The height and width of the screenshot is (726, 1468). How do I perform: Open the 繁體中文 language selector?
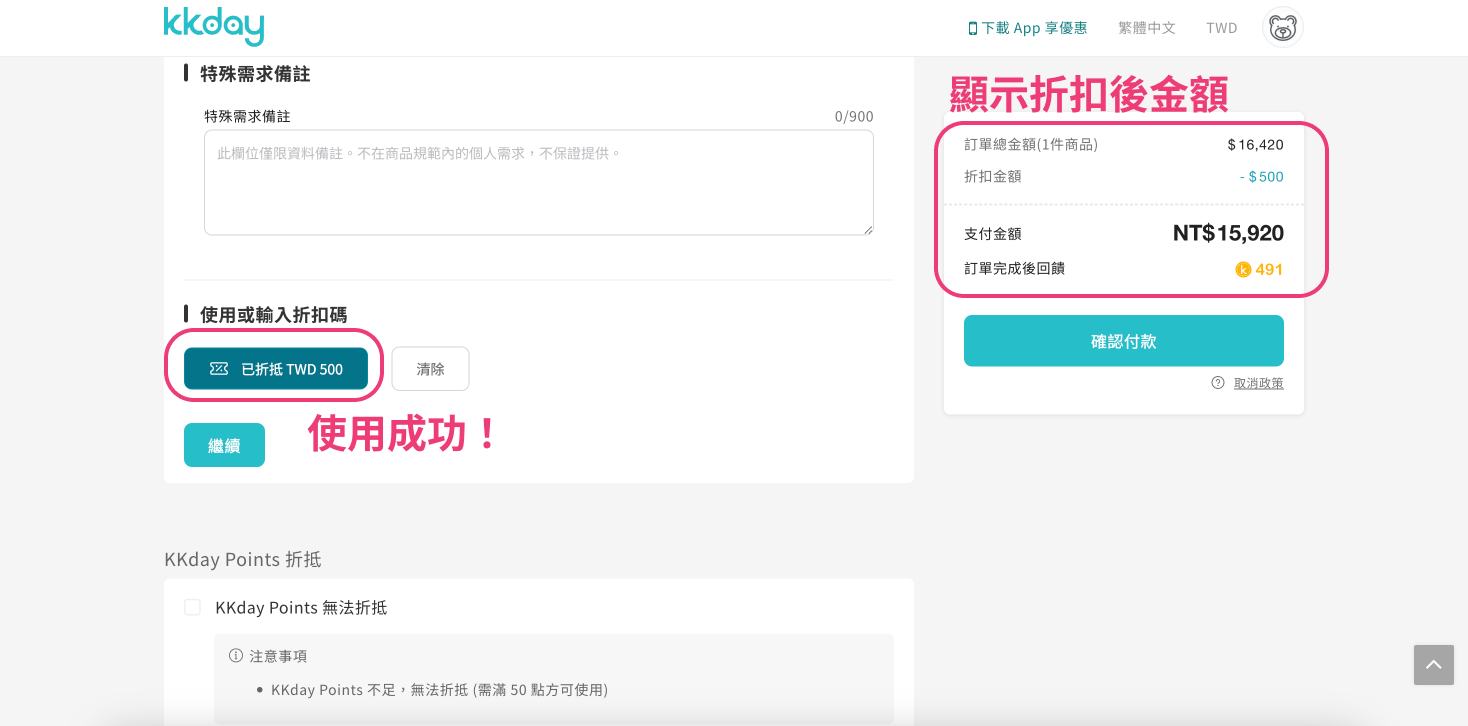(1146, 27)
